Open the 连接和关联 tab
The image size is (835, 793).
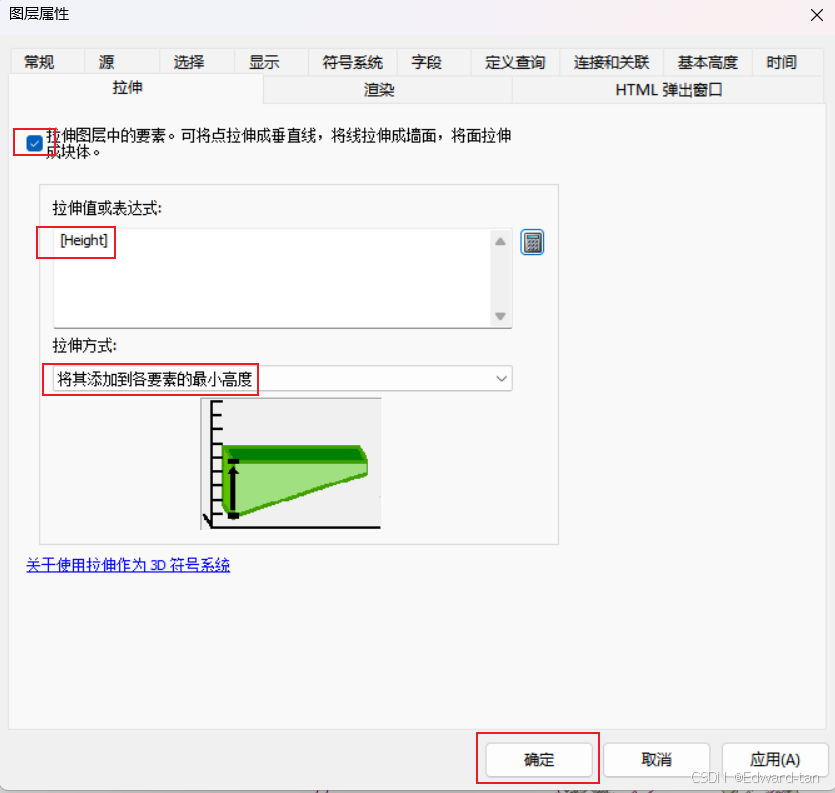pos(611,62)
